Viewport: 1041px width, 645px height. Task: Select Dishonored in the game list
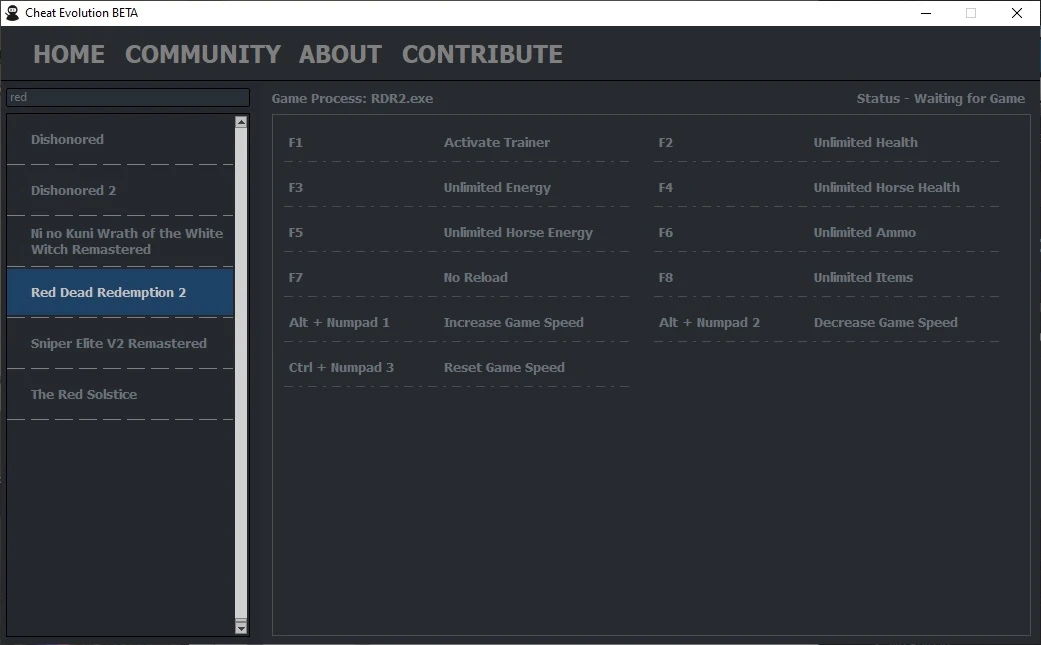(x=120, y=139)
